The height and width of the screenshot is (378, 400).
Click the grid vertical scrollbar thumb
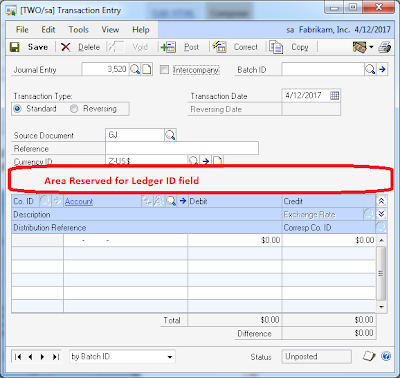click(381, 274)
